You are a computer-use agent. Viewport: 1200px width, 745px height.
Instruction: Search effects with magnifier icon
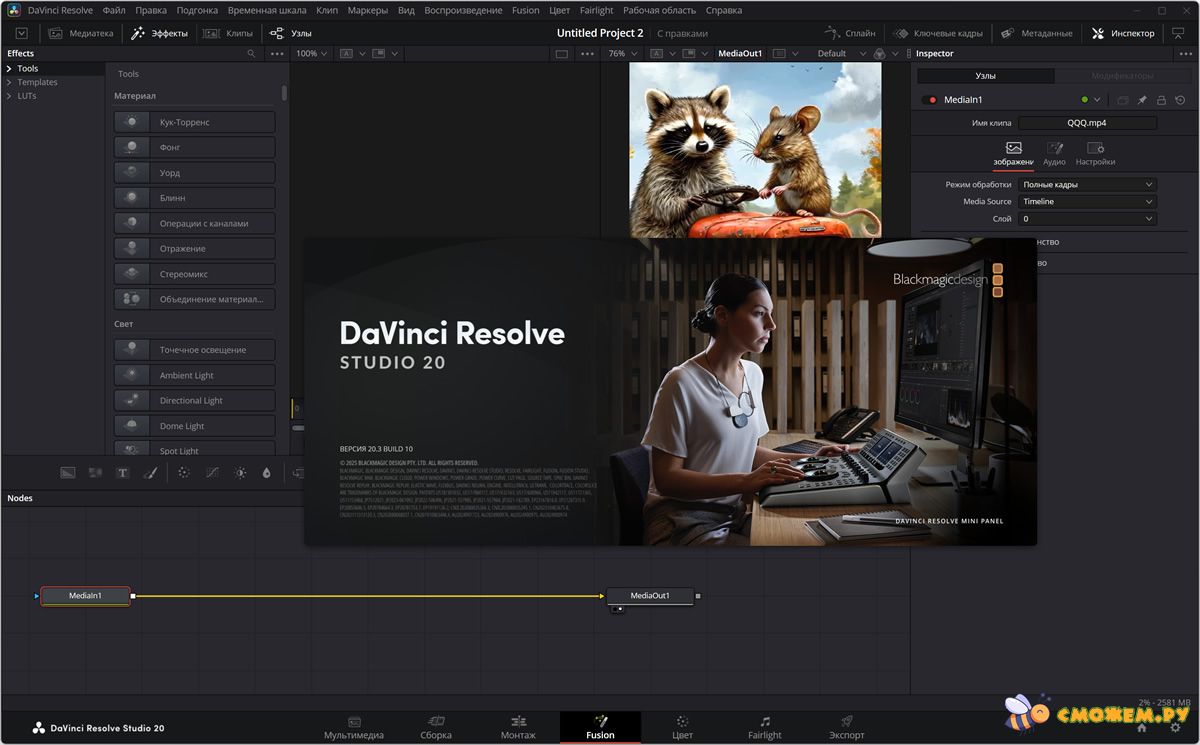coord(251,54)
